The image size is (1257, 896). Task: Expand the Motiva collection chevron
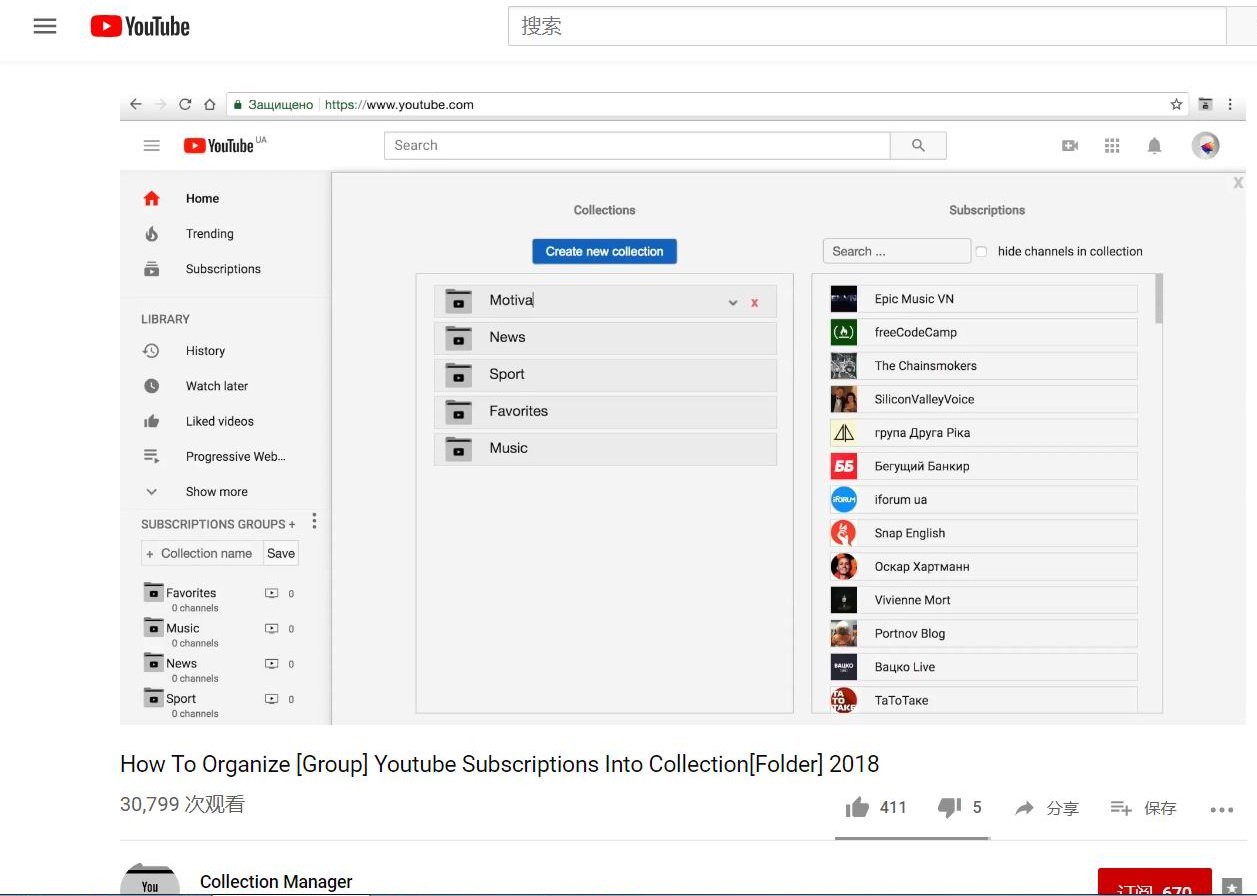click(x=733, y=302)
